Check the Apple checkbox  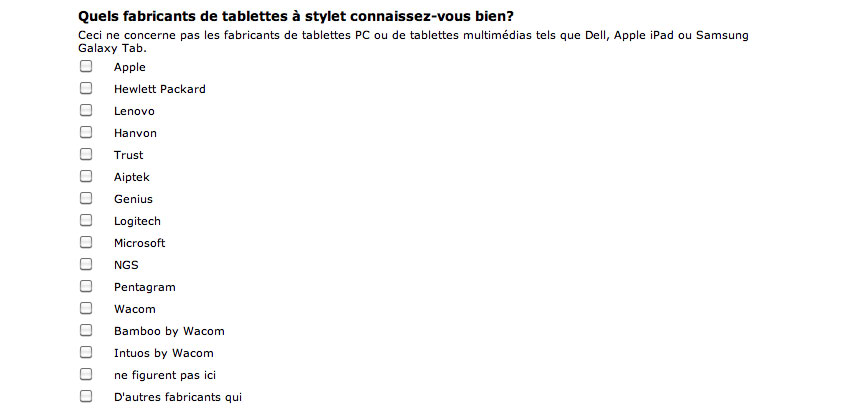coord(86,66)
